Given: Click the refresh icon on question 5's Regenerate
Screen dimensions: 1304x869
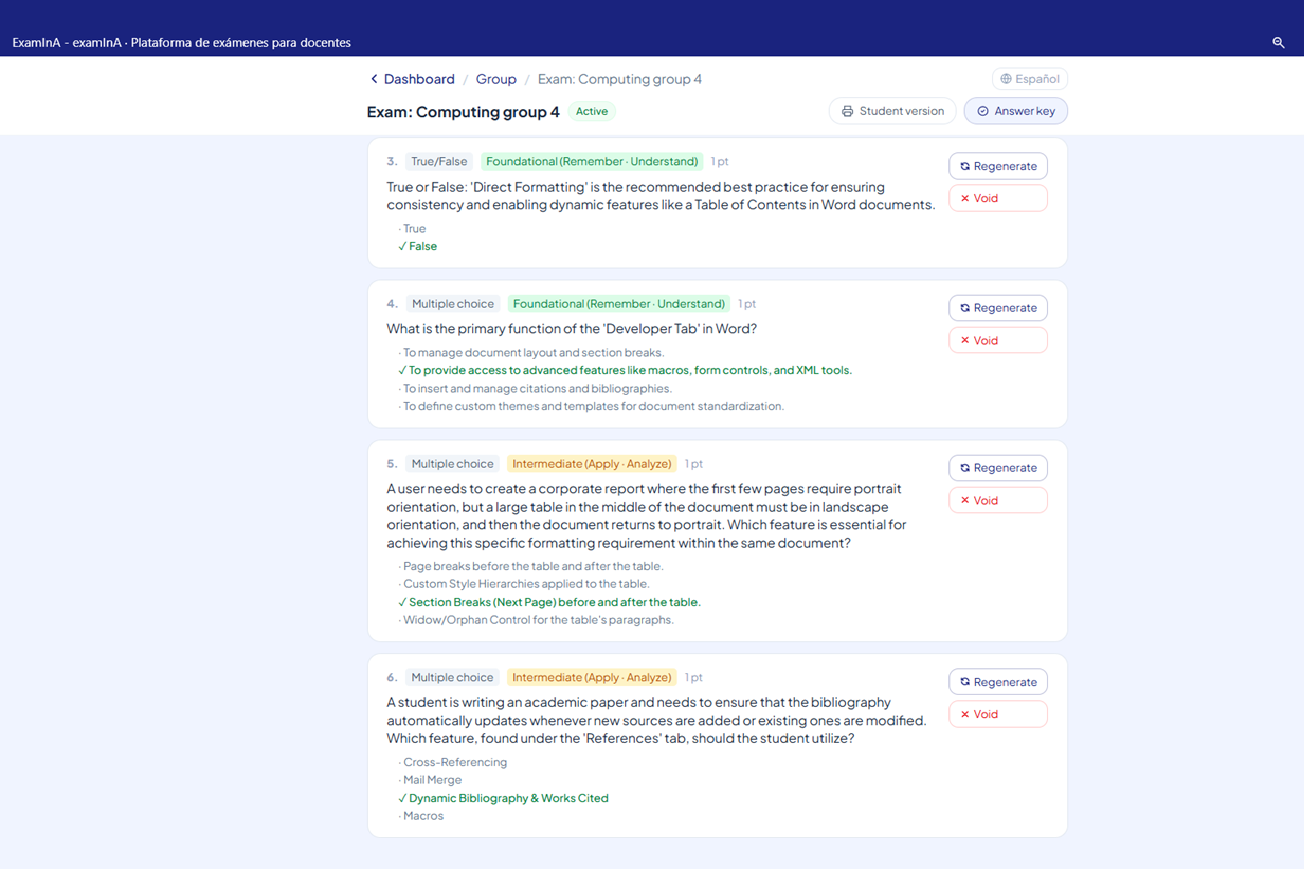Looking at the screenshot, I should click(965, 468).
